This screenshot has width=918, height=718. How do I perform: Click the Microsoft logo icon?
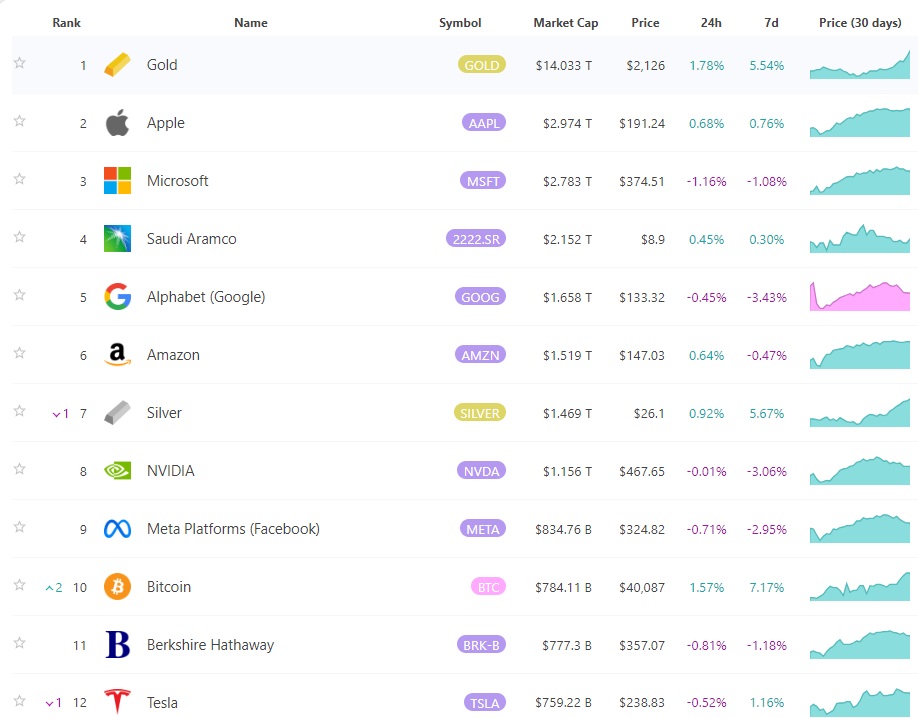118,181
